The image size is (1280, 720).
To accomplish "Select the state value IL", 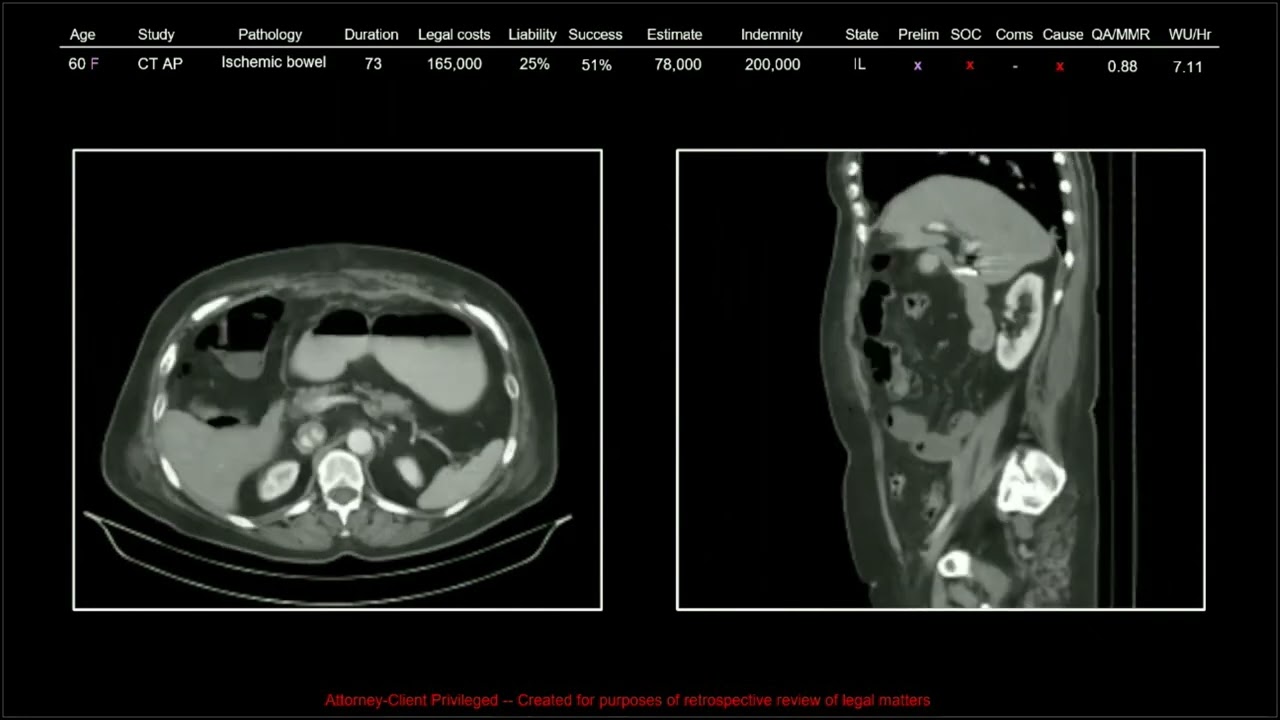I will point(860,63).
